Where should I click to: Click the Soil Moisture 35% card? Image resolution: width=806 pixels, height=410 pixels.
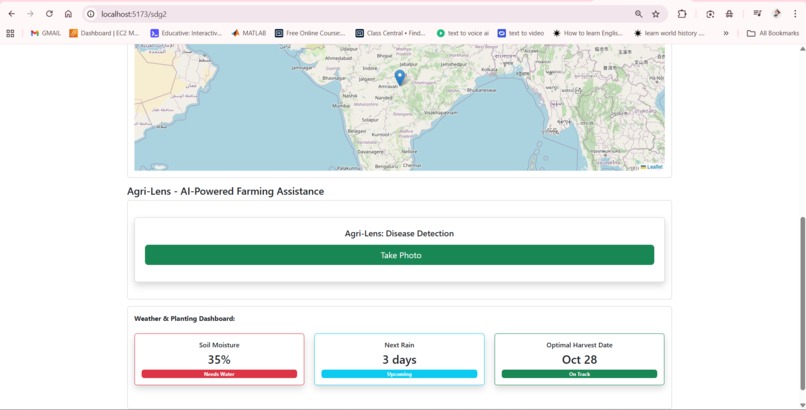coord(219,359)
